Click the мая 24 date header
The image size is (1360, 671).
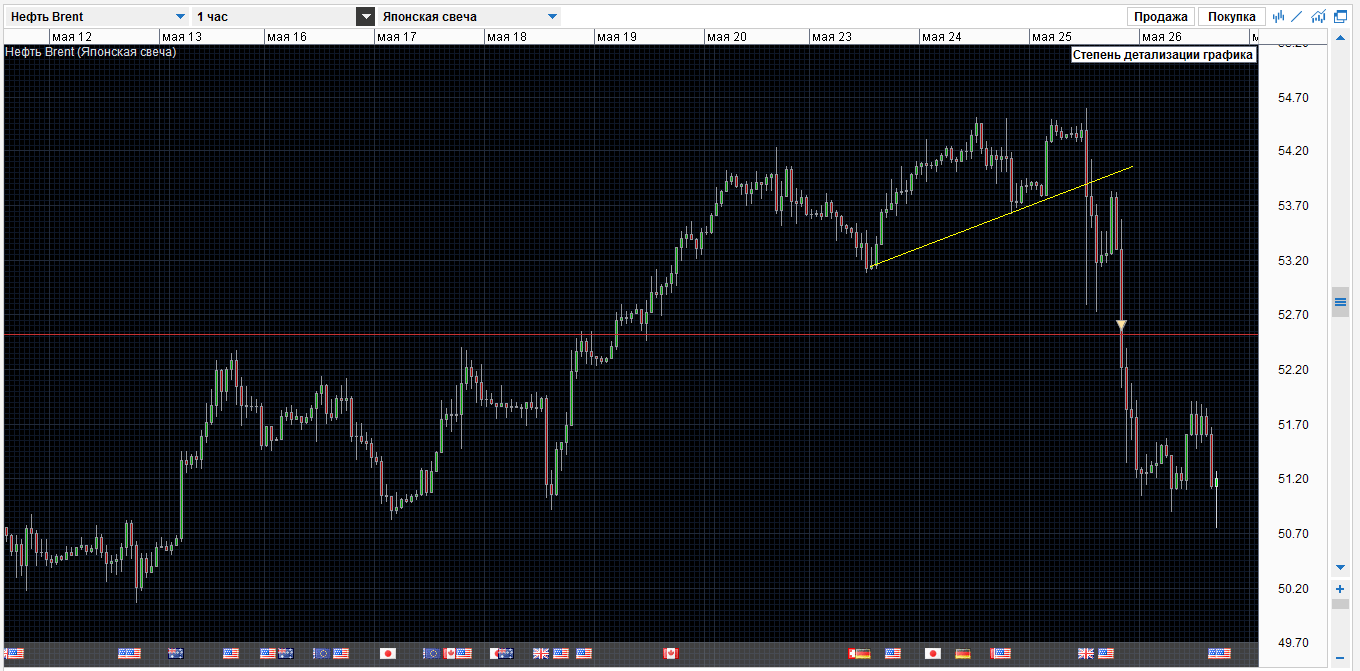941,36
